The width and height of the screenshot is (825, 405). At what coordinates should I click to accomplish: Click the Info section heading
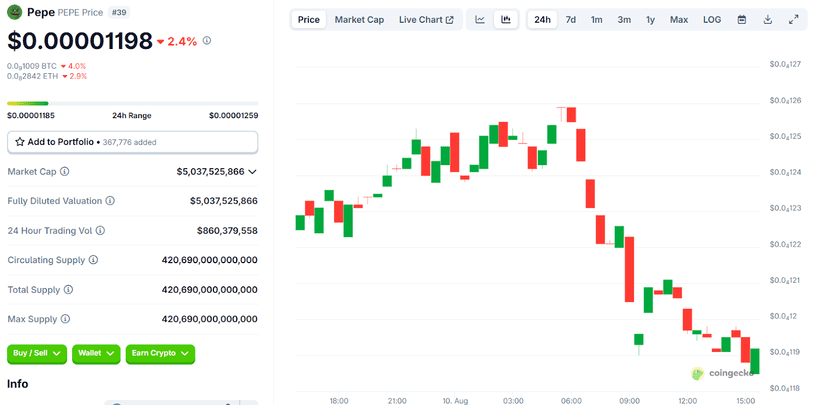[17, 384]
